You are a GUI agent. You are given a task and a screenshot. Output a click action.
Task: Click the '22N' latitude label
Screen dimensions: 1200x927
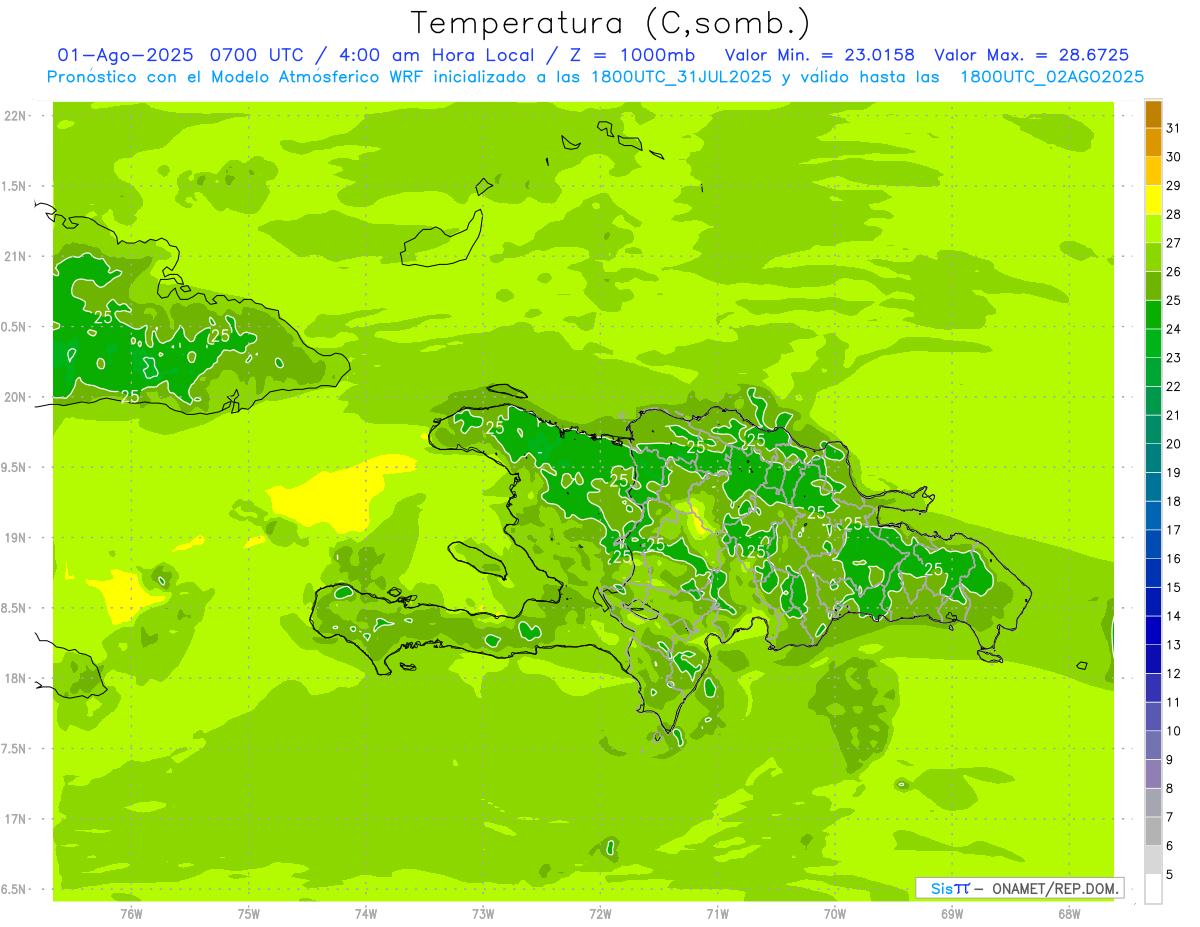[16, 116]
